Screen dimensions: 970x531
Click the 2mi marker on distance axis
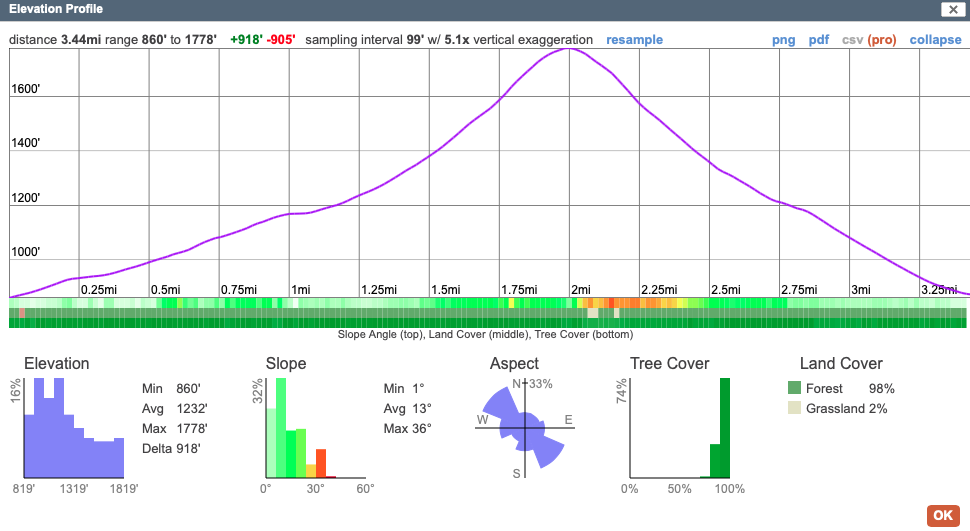pos(581,289)
